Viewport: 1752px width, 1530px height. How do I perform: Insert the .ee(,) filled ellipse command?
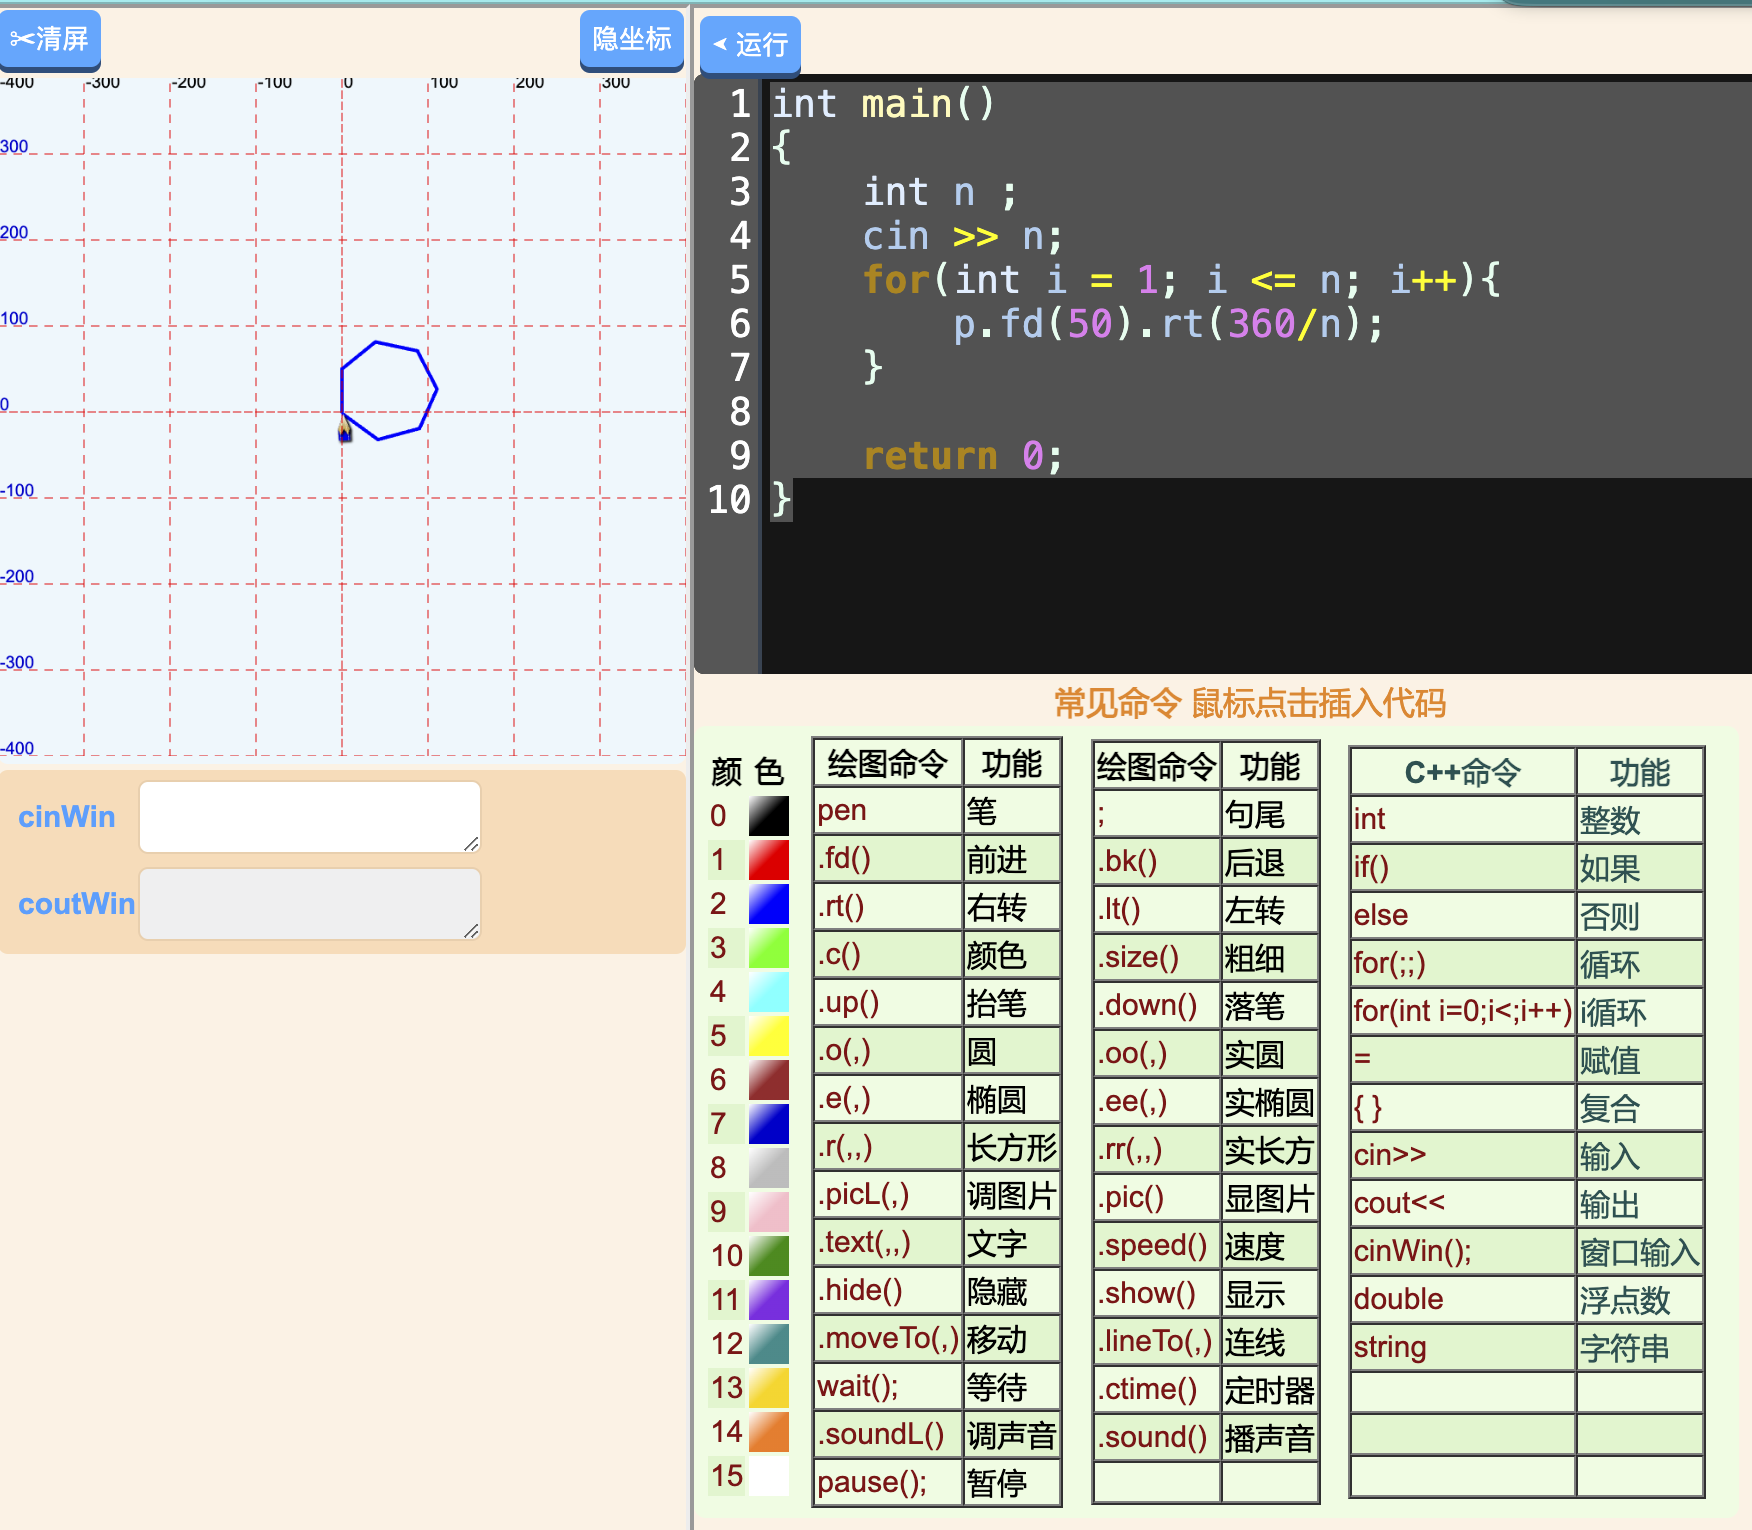(1157, 1102)
